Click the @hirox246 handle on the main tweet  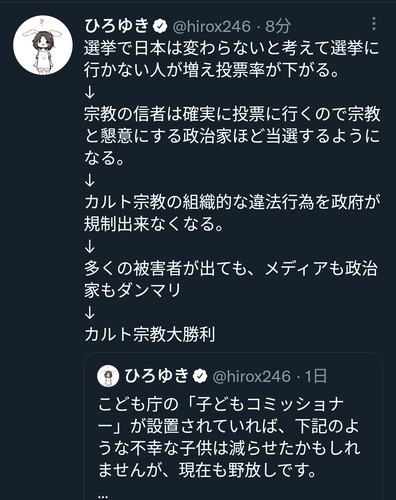coord(211,26)
